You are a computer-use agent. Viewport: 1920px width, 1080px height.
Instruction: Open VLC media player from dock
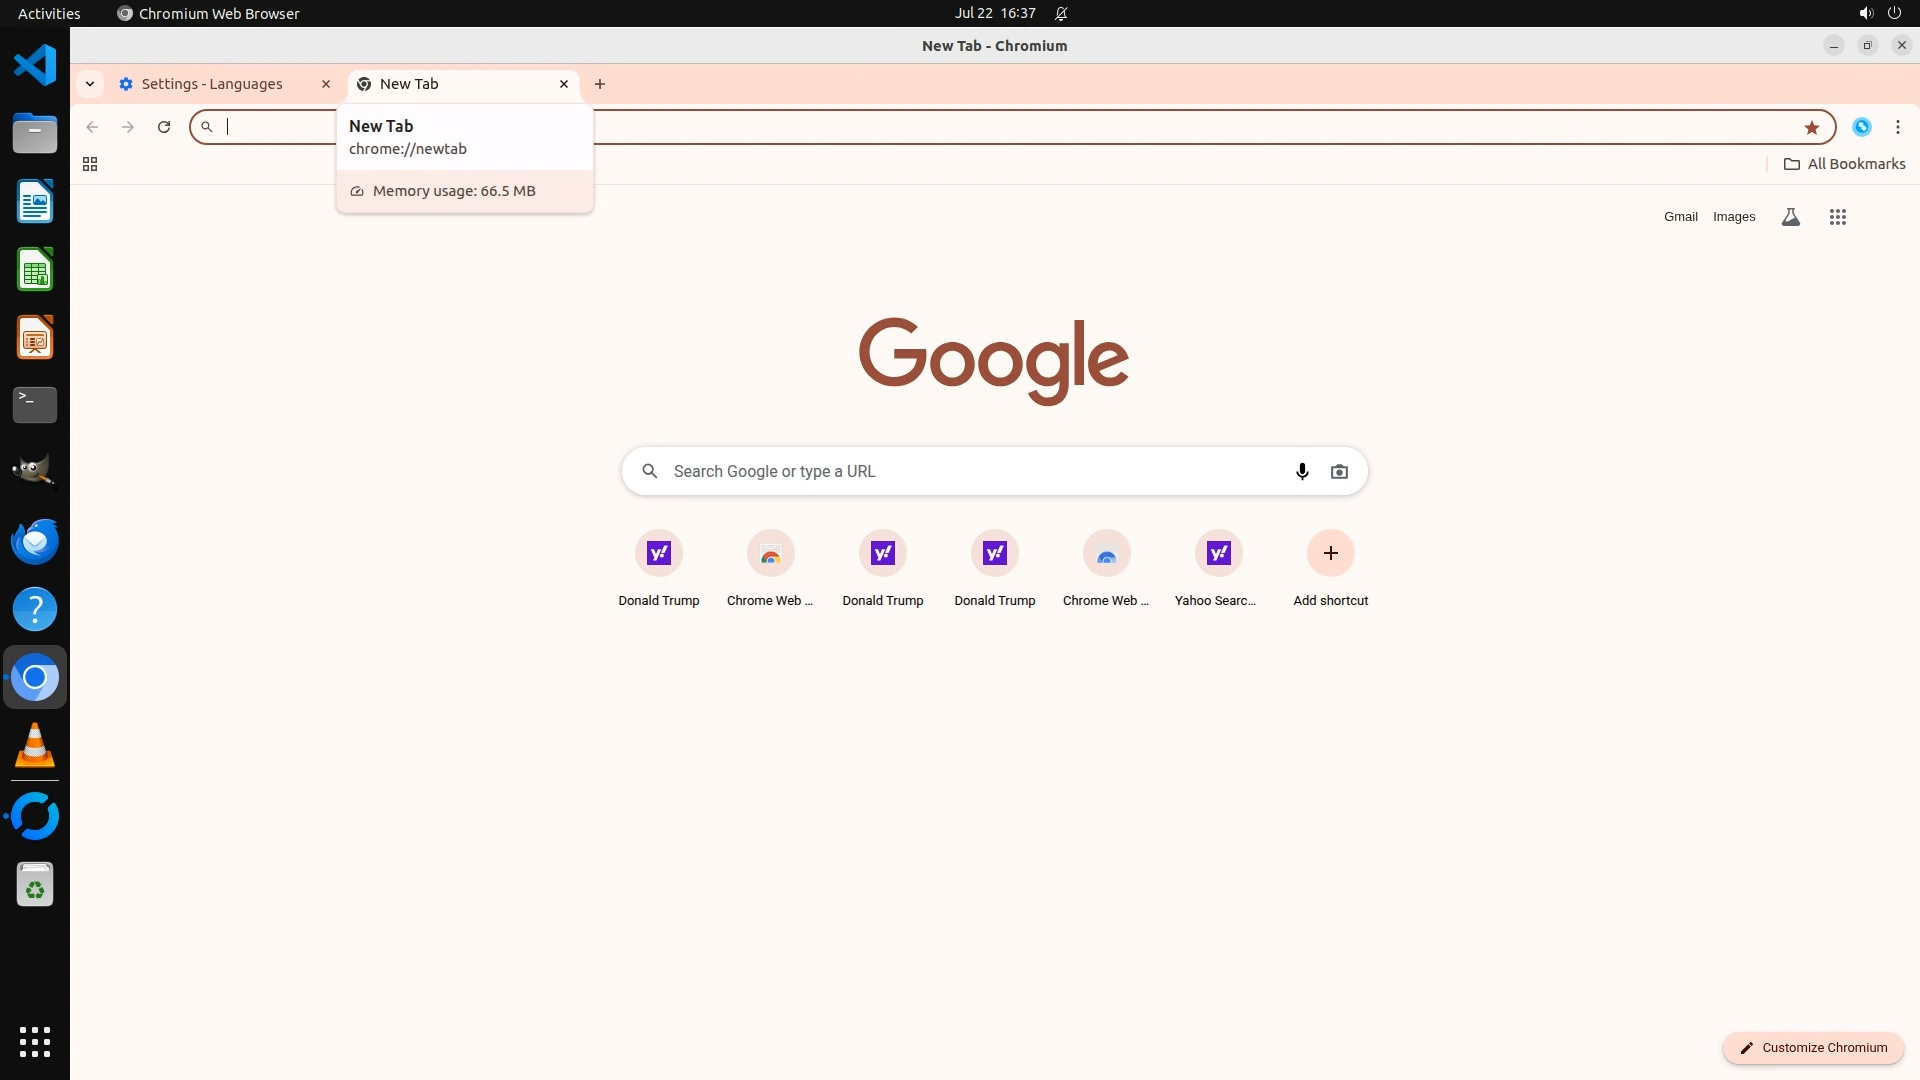tap(35, 746)
